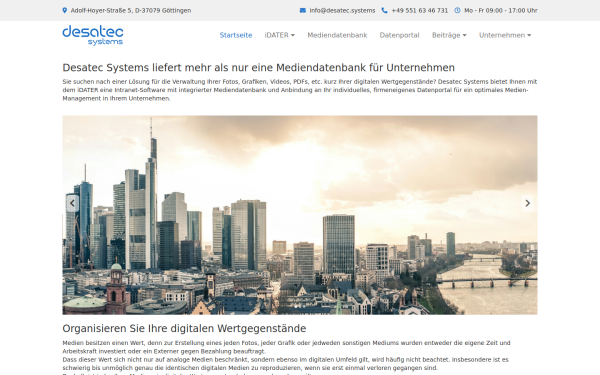Click the map pin location icon
This screenshot has width=600, height=375.
[x=65, y=10]
